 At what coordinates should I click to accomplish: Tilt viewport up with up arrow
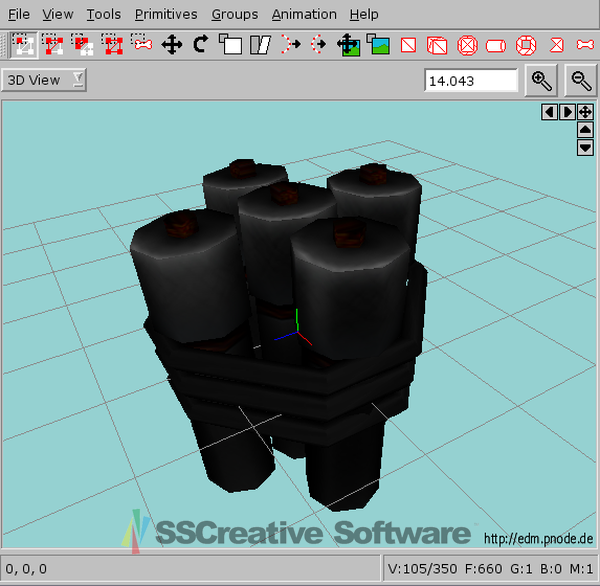[x=585, y=130]
